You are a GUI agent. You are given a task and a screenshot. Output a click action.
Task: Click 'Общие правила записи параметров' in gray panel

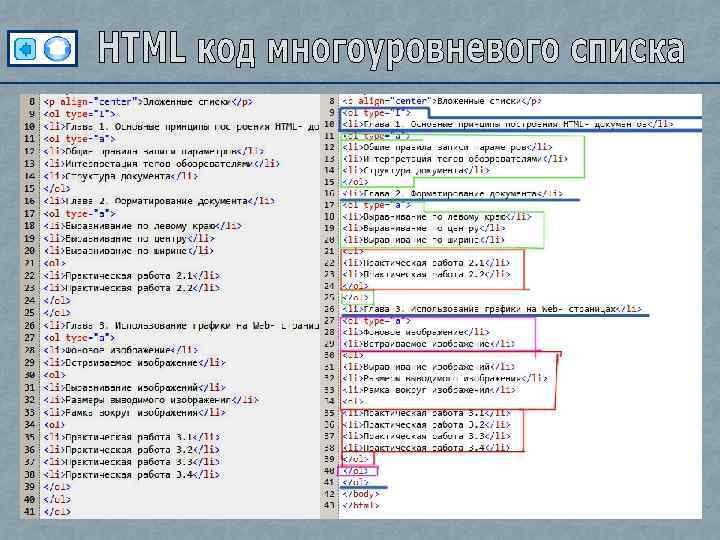pyautogui.click(x=154, y=151)
